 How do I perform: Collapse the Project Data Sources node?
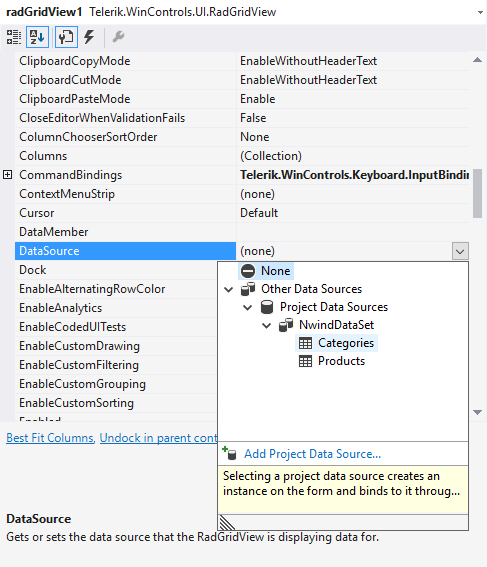[247, 307]
